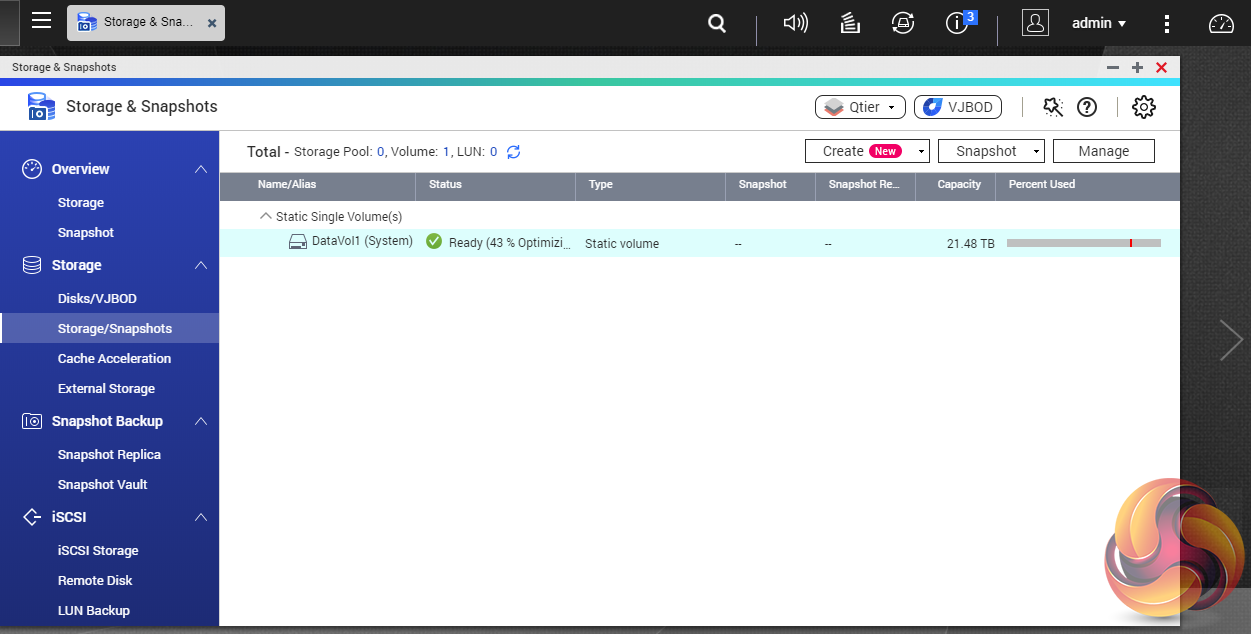Image resolution: width=1251 pixels, height=636 pixels.
Task: Open the Overview Snapshot sidebar item
Action: [x=86, y=233]
